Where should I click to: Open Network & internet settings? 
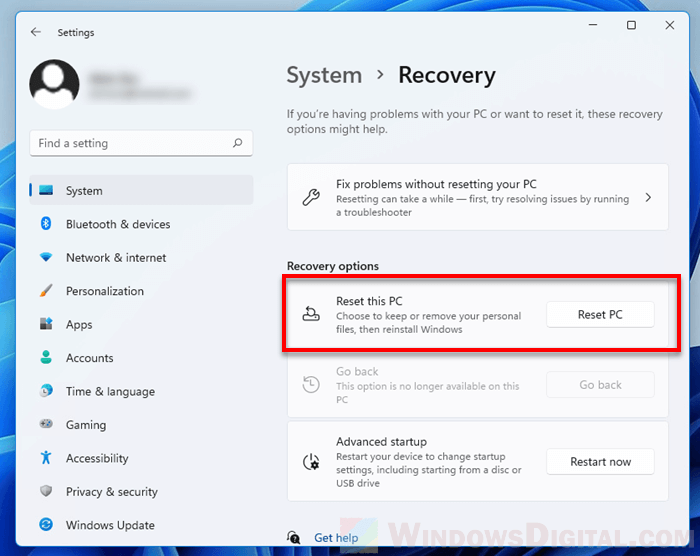click(116, 258)
